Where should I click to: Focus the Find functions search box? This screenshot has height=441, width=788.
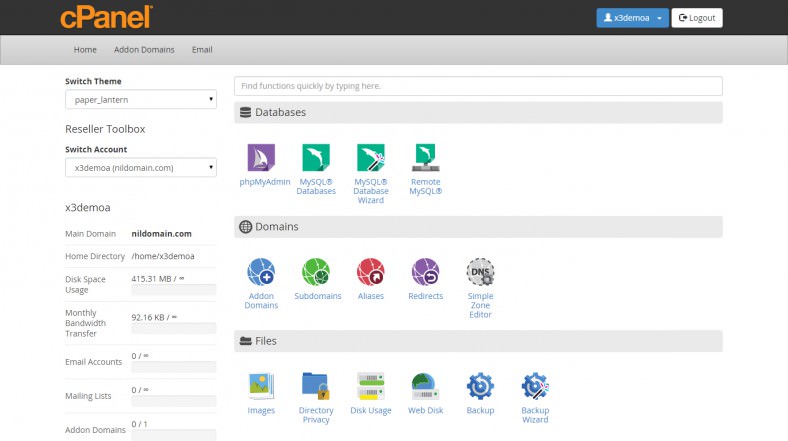click(478, 86)
